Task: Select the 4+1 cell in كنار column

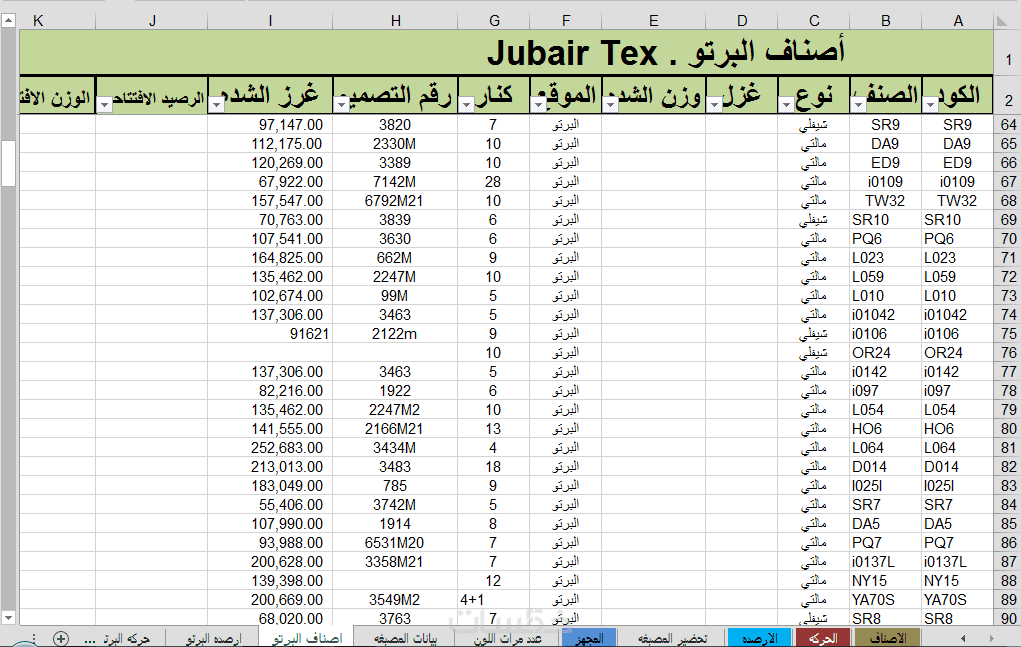Action: (494, 599)
